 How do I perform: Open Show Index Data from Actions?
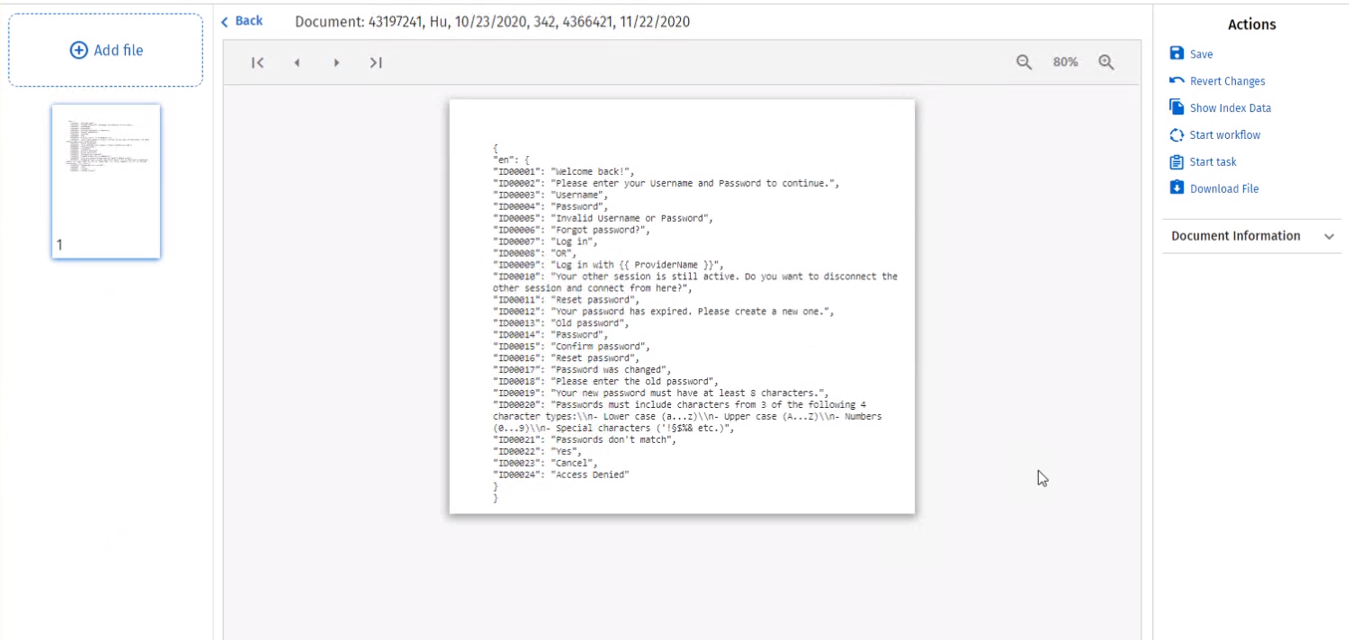pyautogui.click(x=1230, y=108)
